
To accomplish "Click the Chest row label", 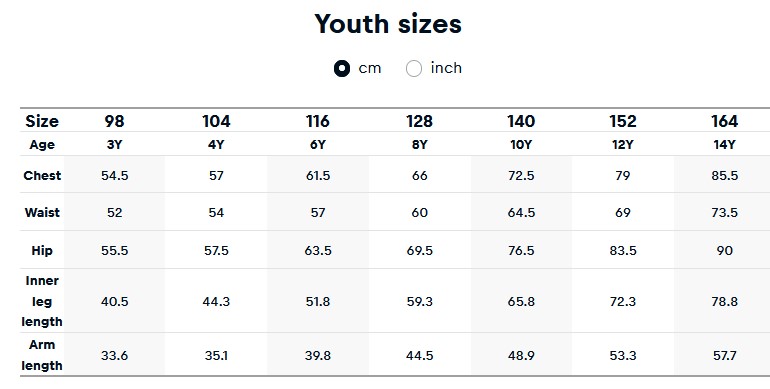I will coord(42,175).
